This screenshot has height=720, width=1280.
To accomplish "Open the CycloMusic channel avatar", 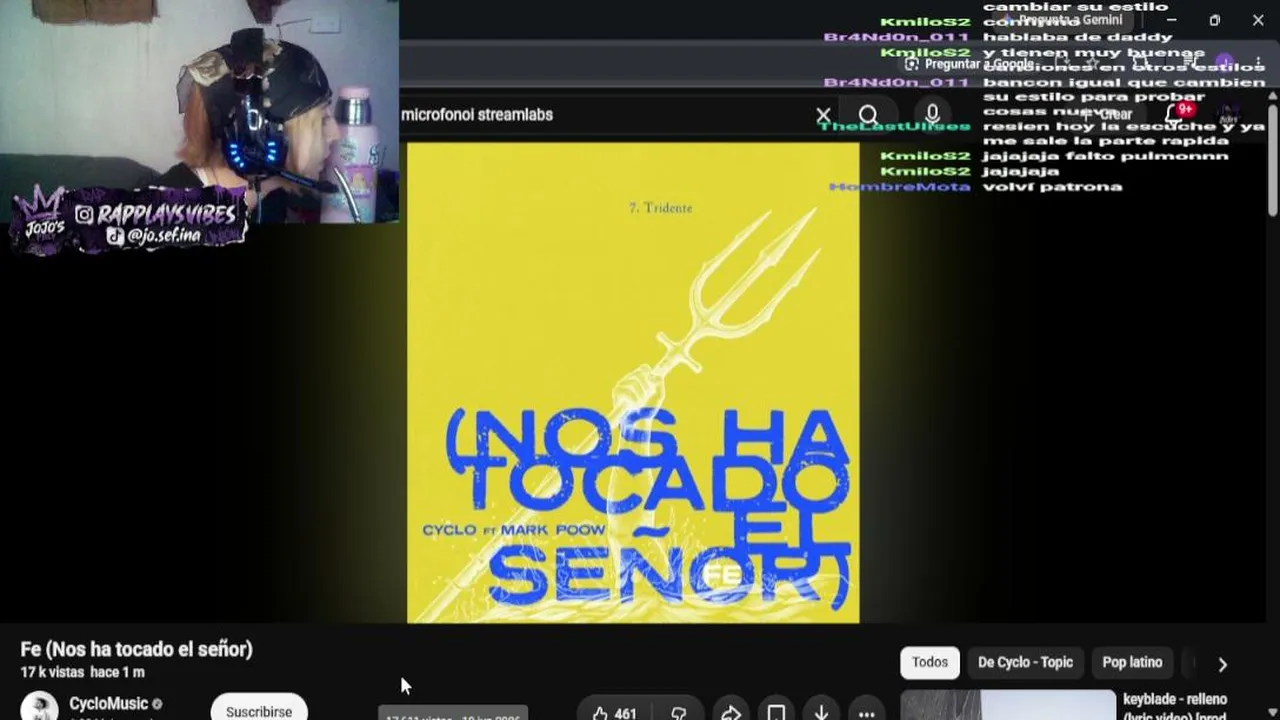I will [40, 706].
